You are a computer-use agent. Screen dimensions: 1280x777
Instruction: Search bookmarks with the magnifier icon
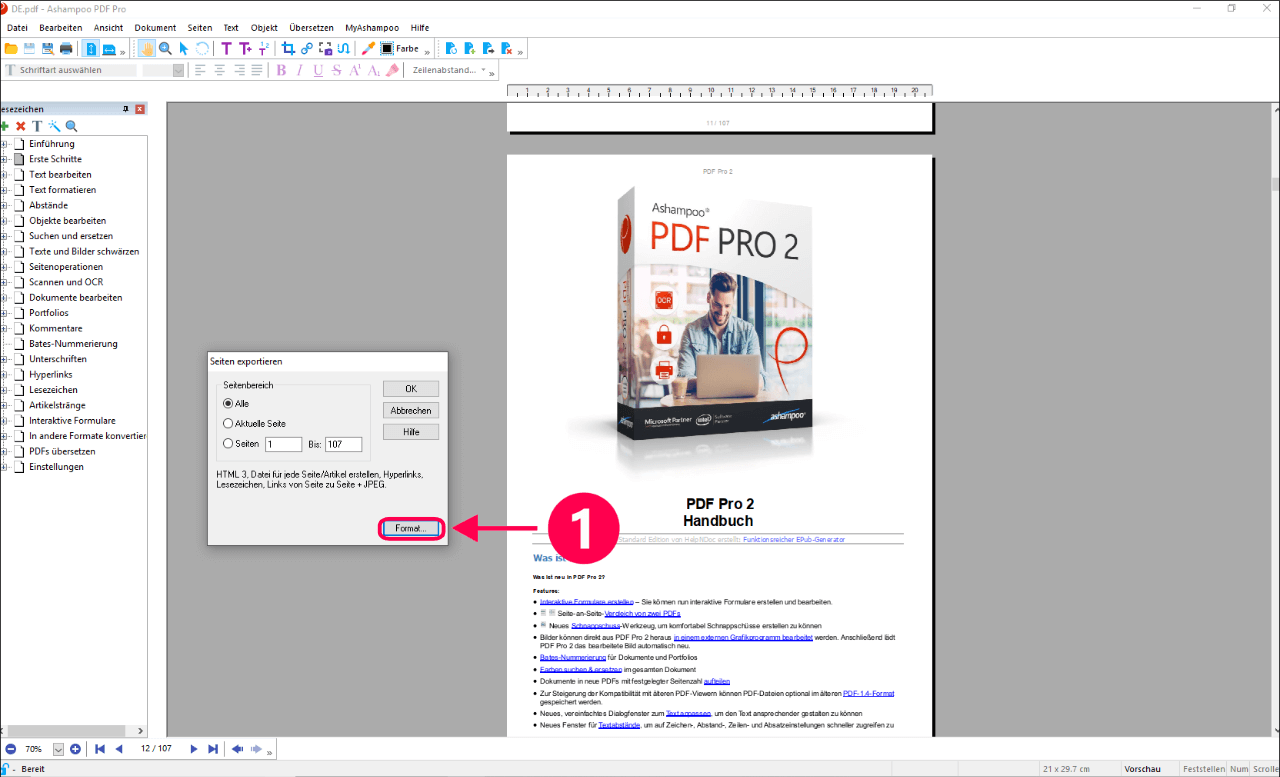click(71, 126)
